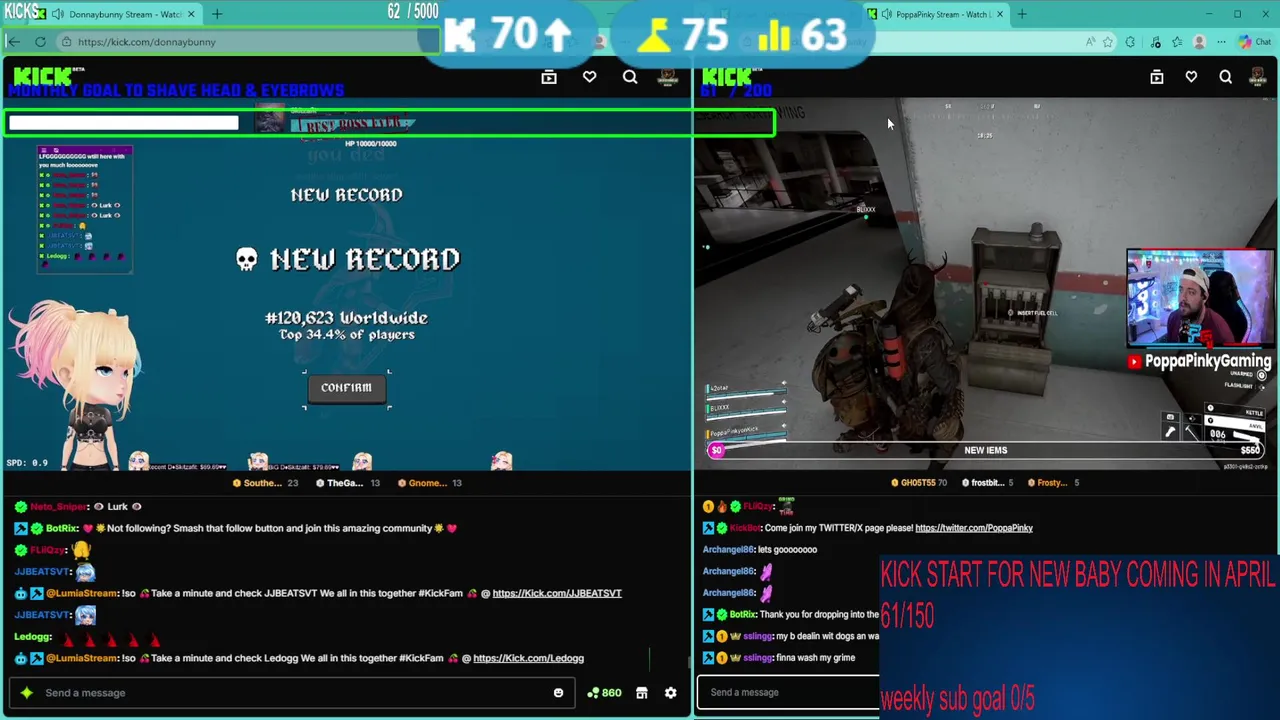Open browser extensions in the right window
The height and width of the screenshot is (720, 1280).
pos(1130,42)
